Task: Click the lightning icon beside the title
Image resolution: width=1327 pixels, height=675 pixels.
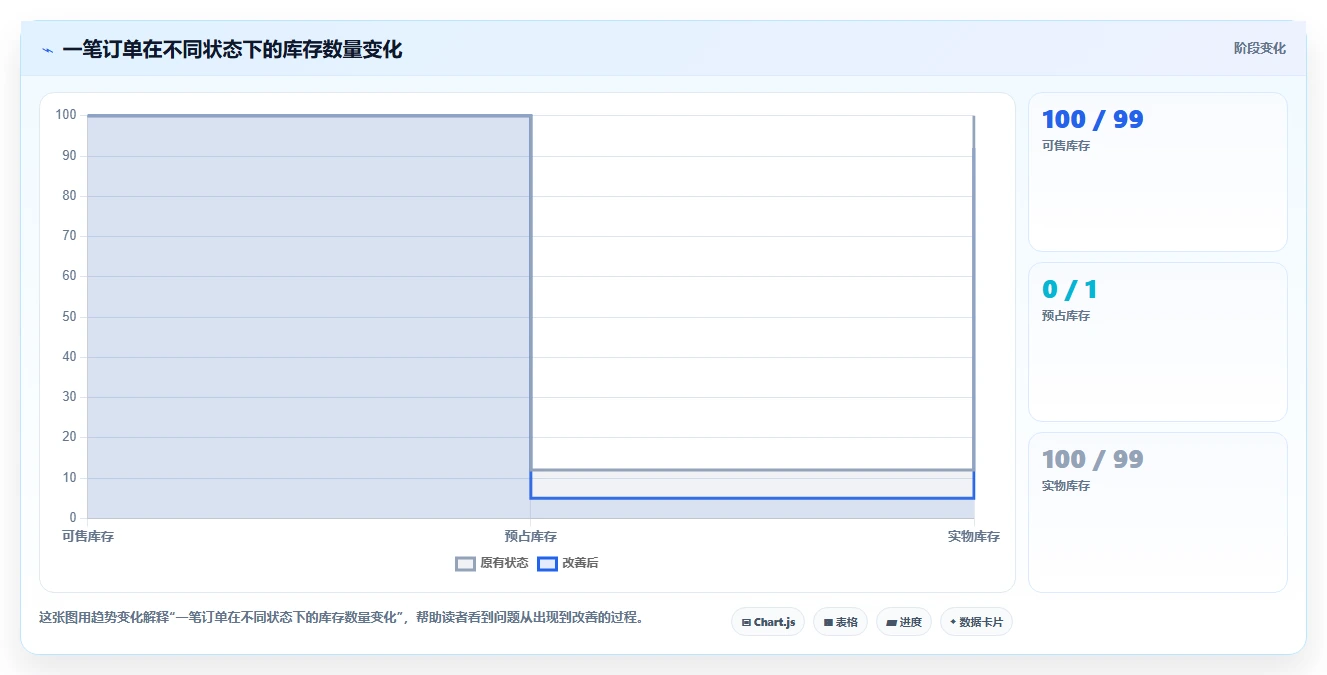Action: click(47, 49)
